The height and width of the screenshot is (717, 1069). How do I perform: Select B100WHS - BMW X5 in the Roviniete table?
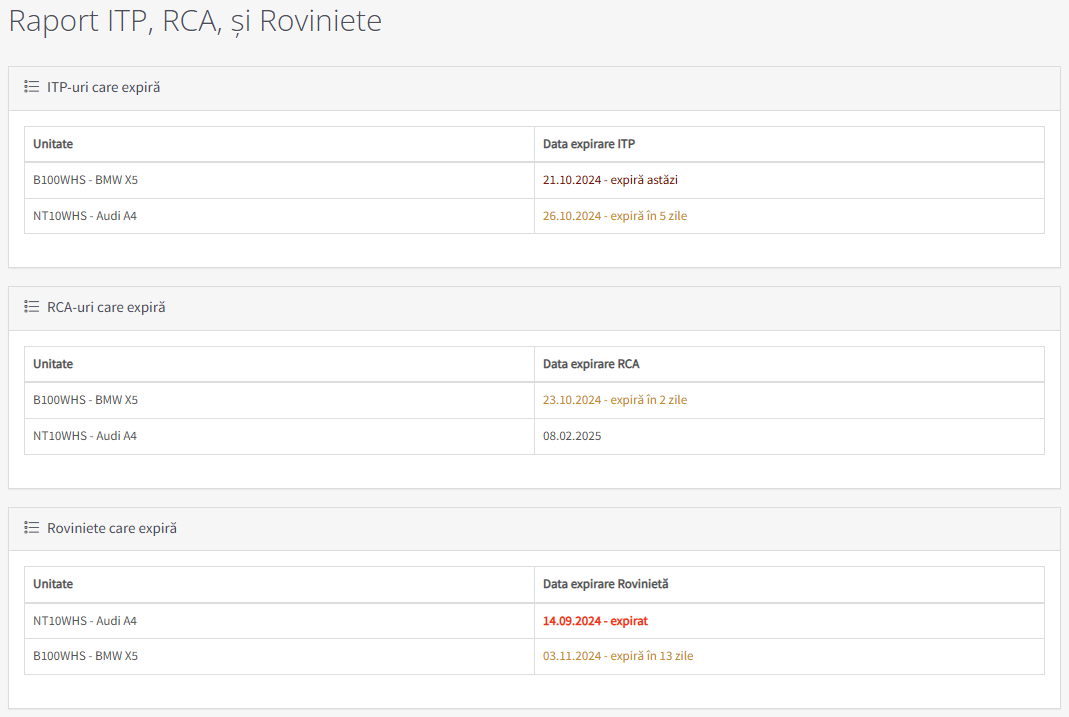(x=85, y=656)
